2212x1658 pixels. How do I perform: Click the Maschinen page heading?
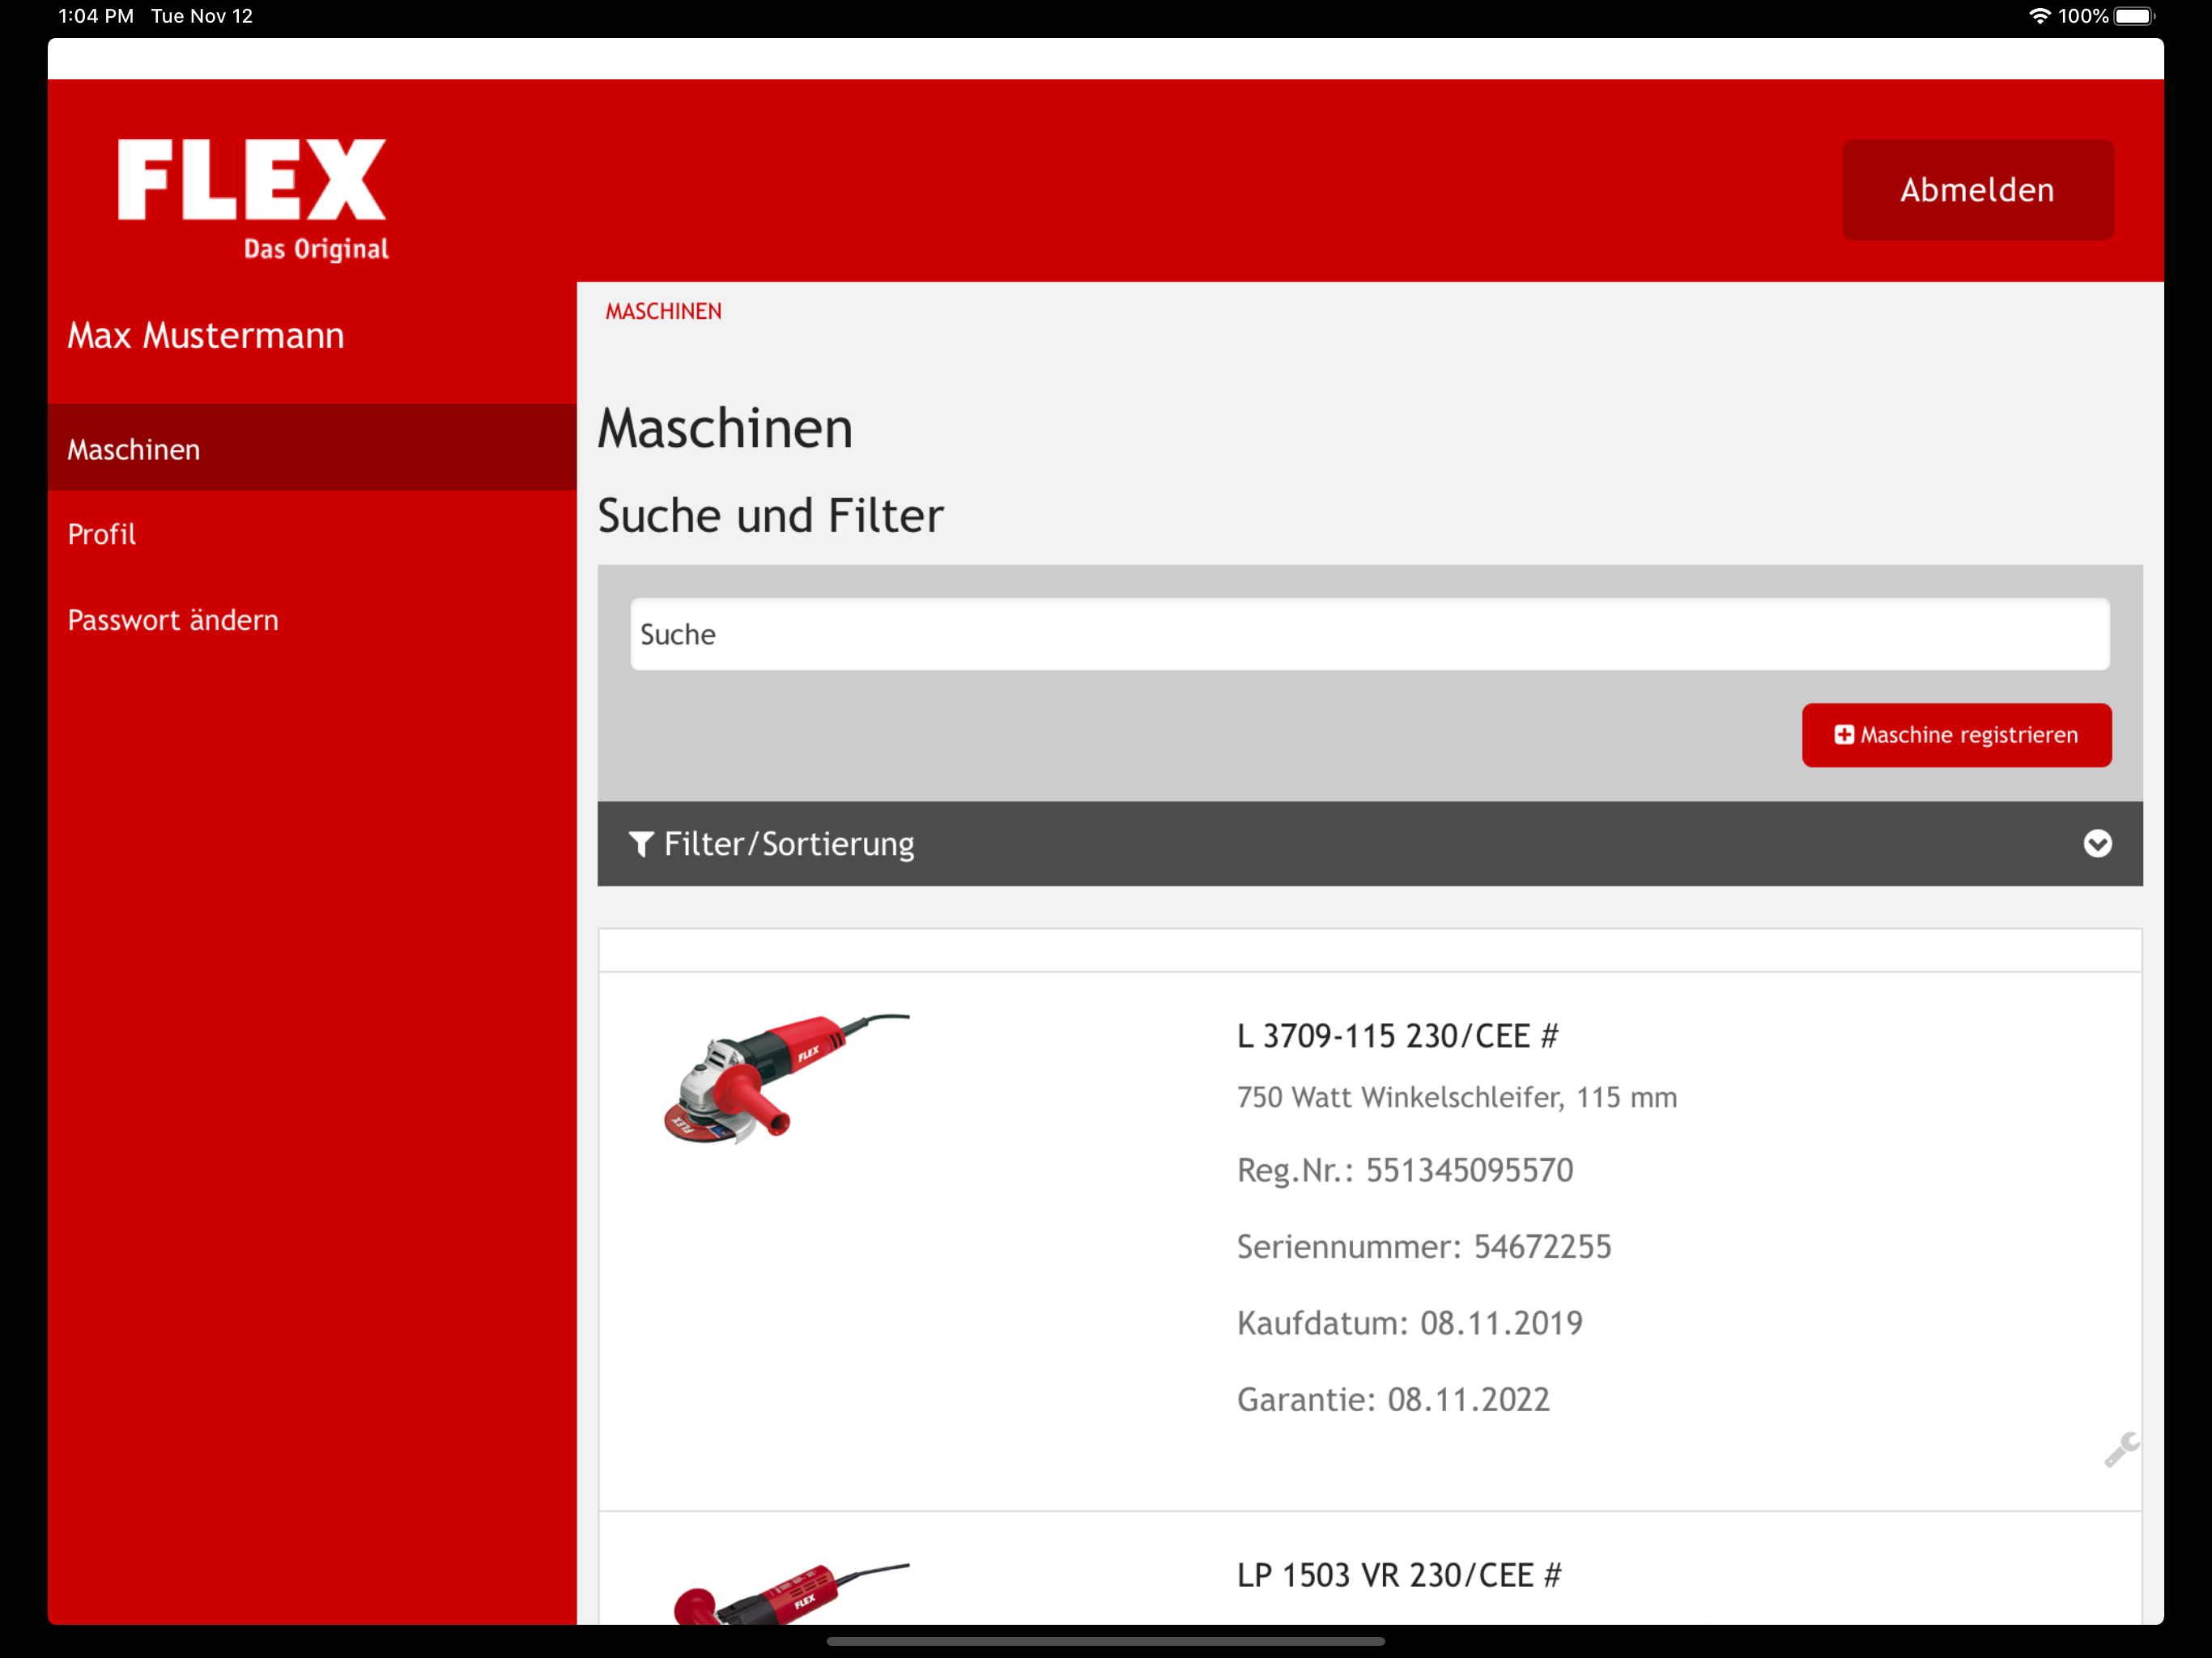pos(725,428)
